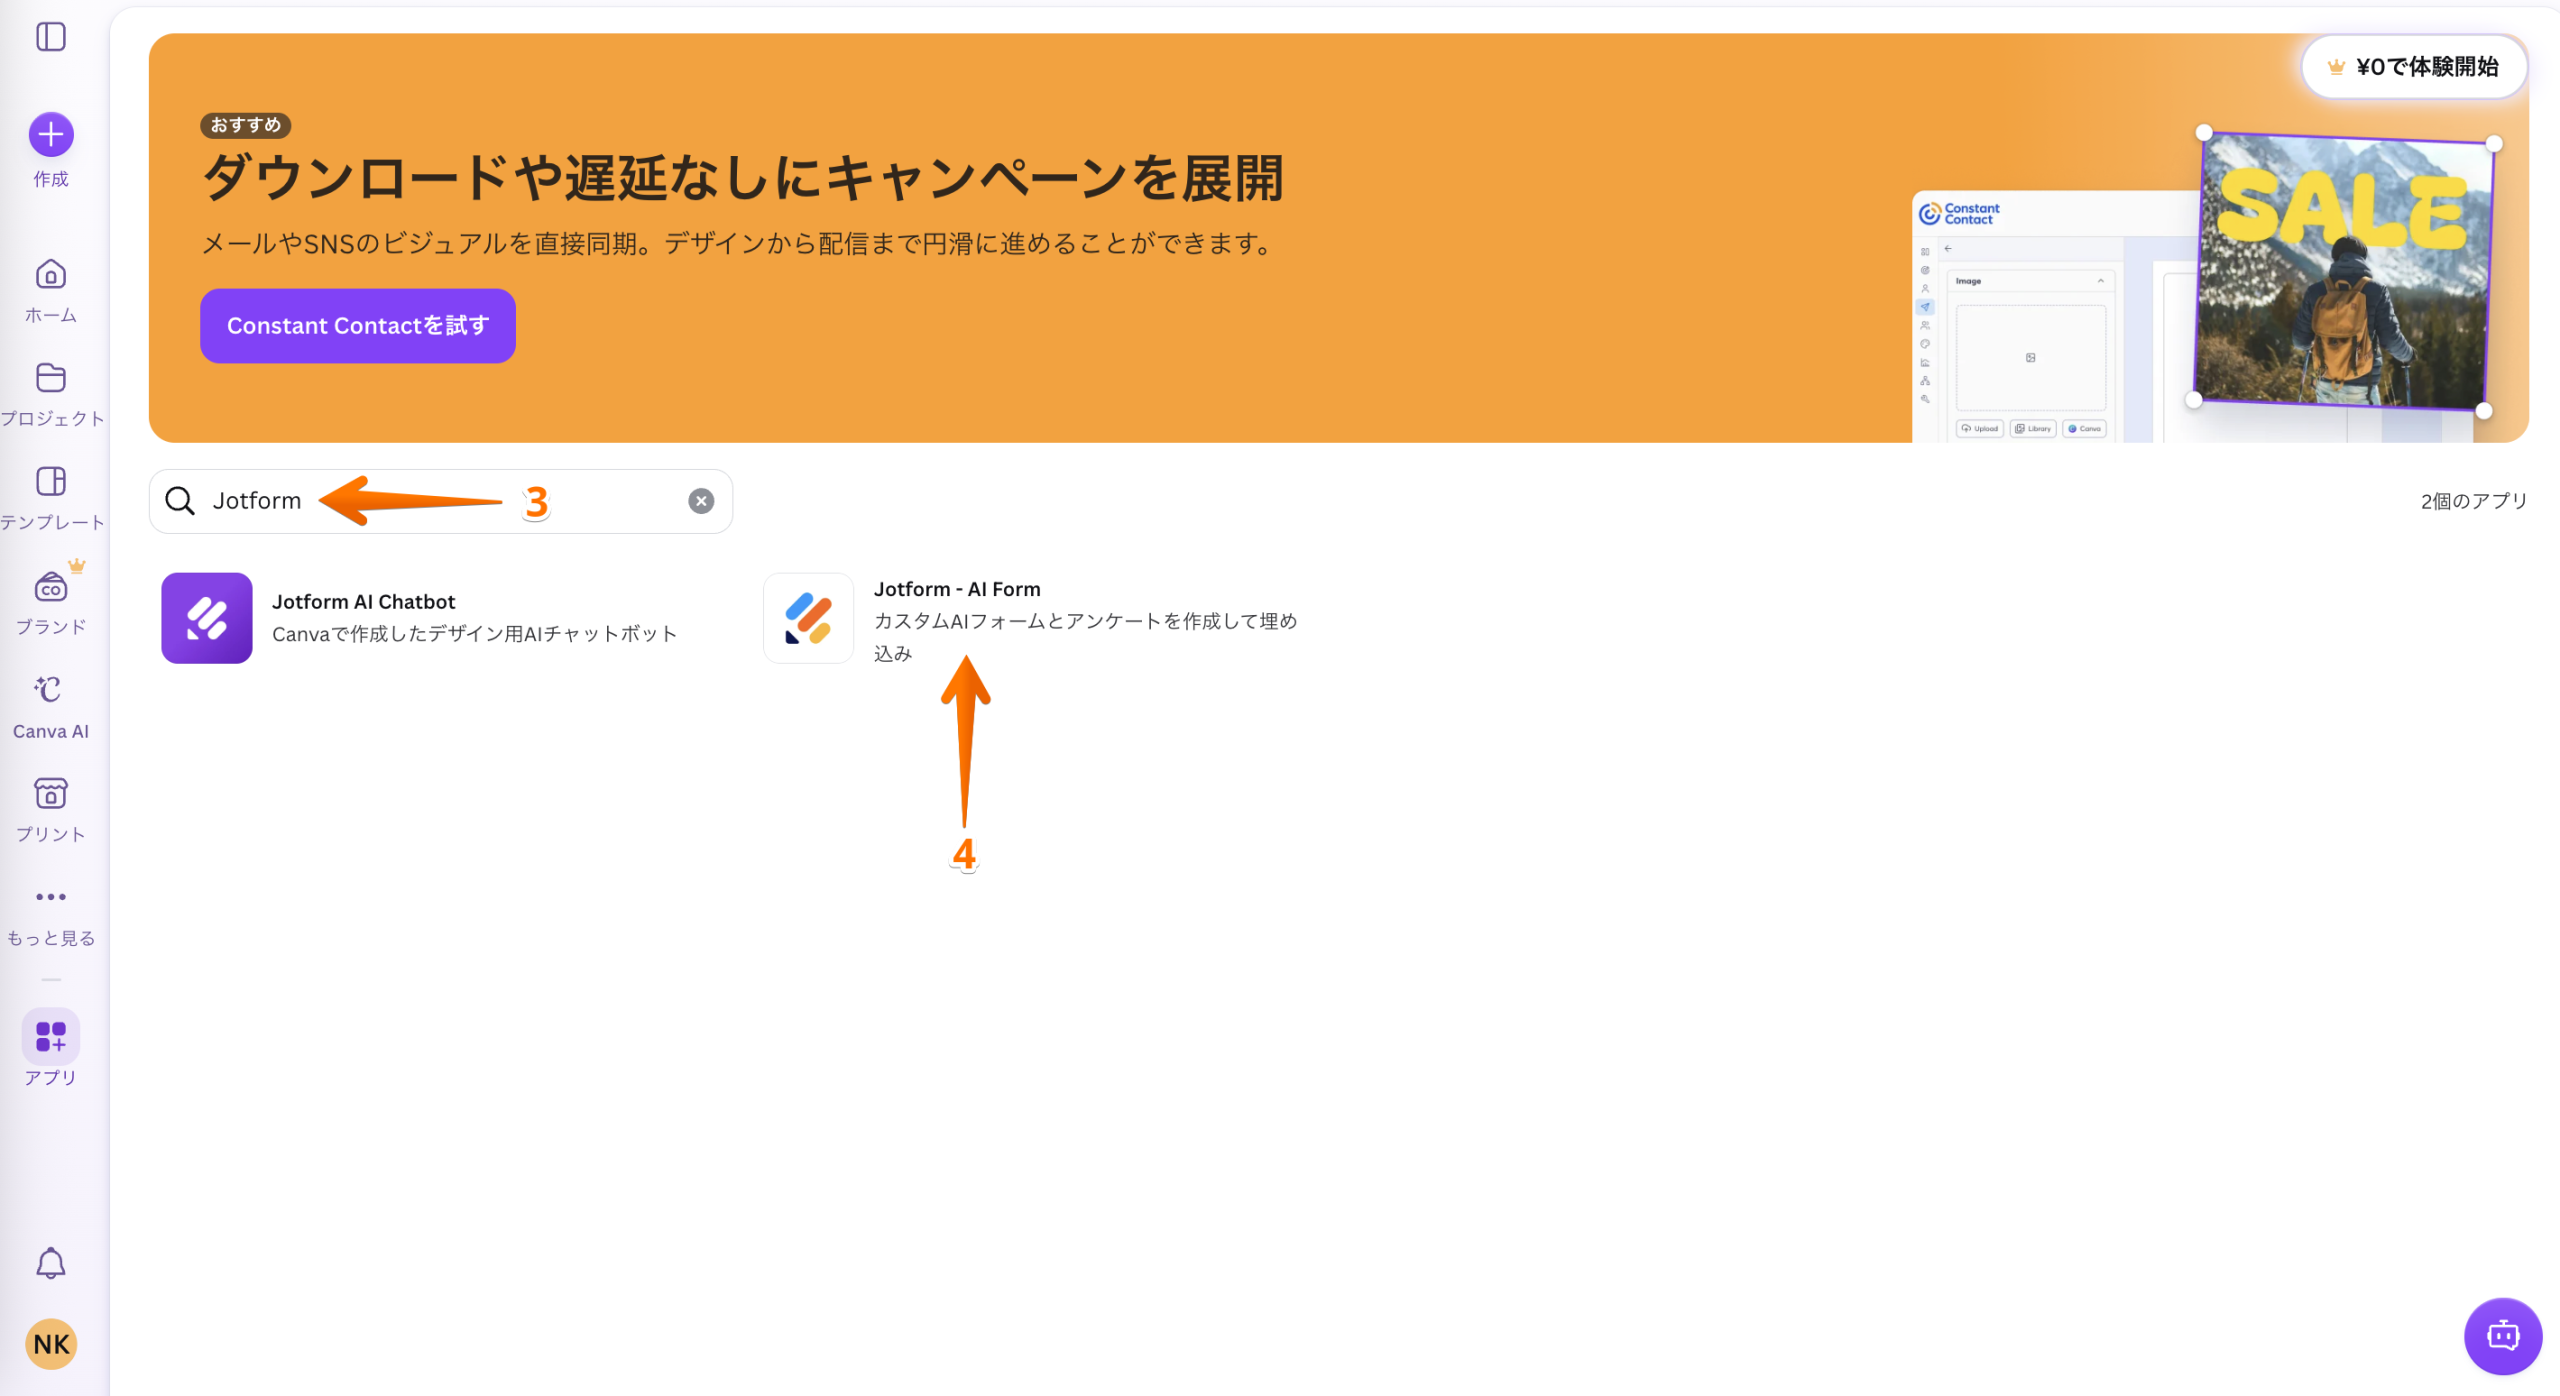Click the ¥0で体験開始 button
Screen dimensions: 2560x1396
click(2414, 67)
